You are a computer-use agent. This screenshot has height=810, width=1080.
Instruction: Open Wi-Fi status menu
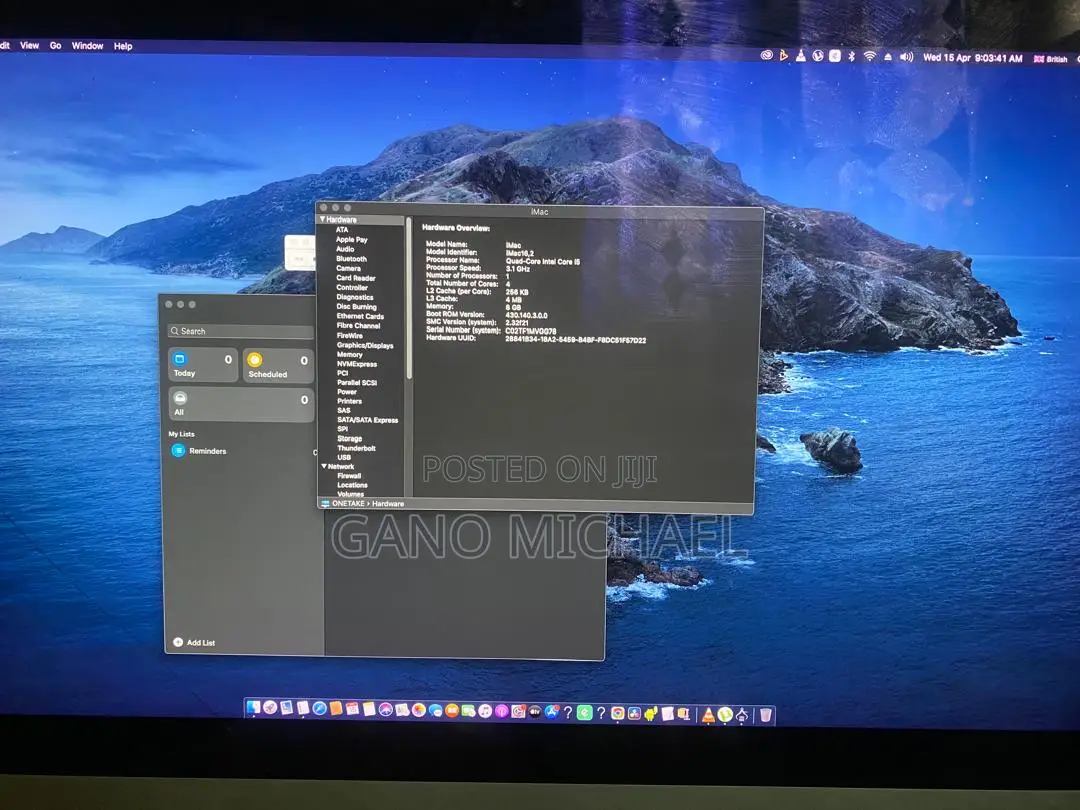point(869,56)
